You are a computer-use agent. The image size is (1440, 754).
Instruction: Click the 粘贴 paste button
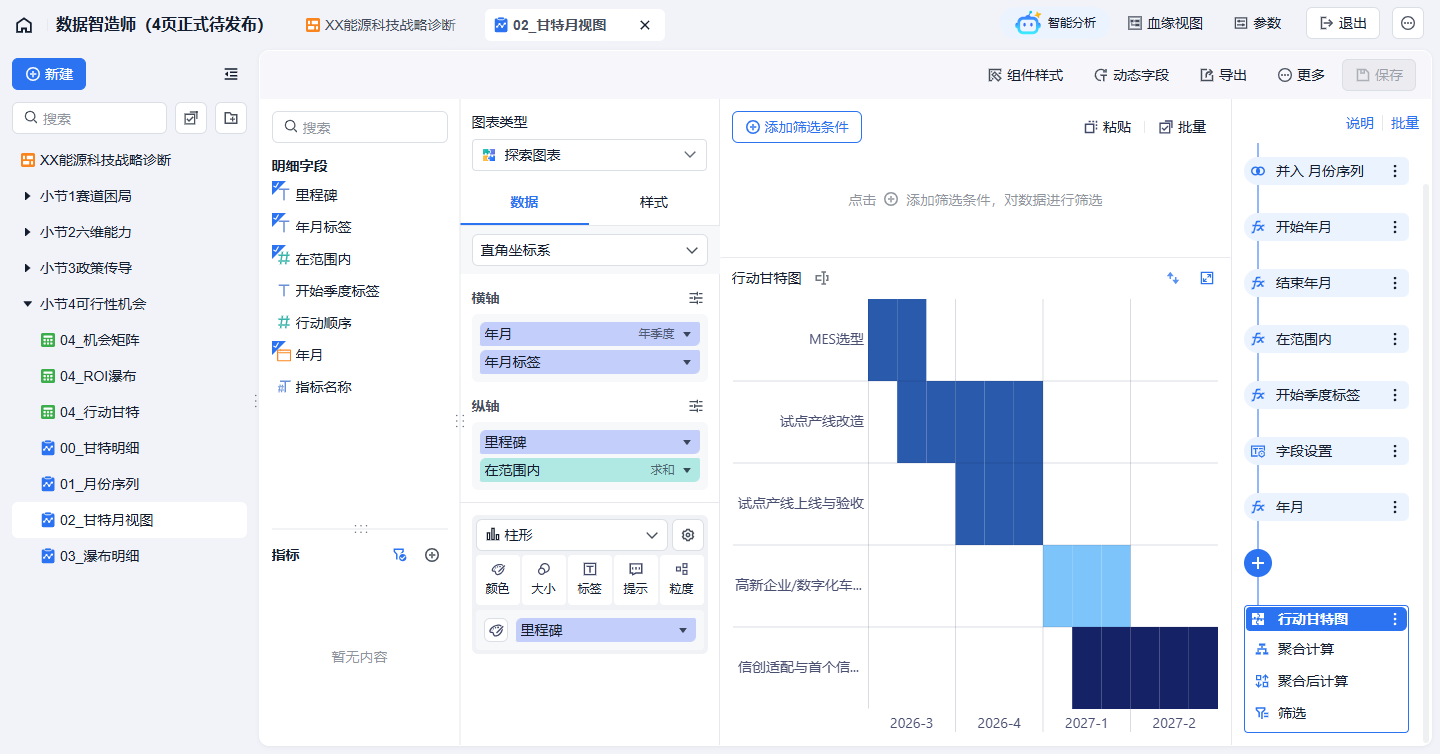pos(1108,127)
